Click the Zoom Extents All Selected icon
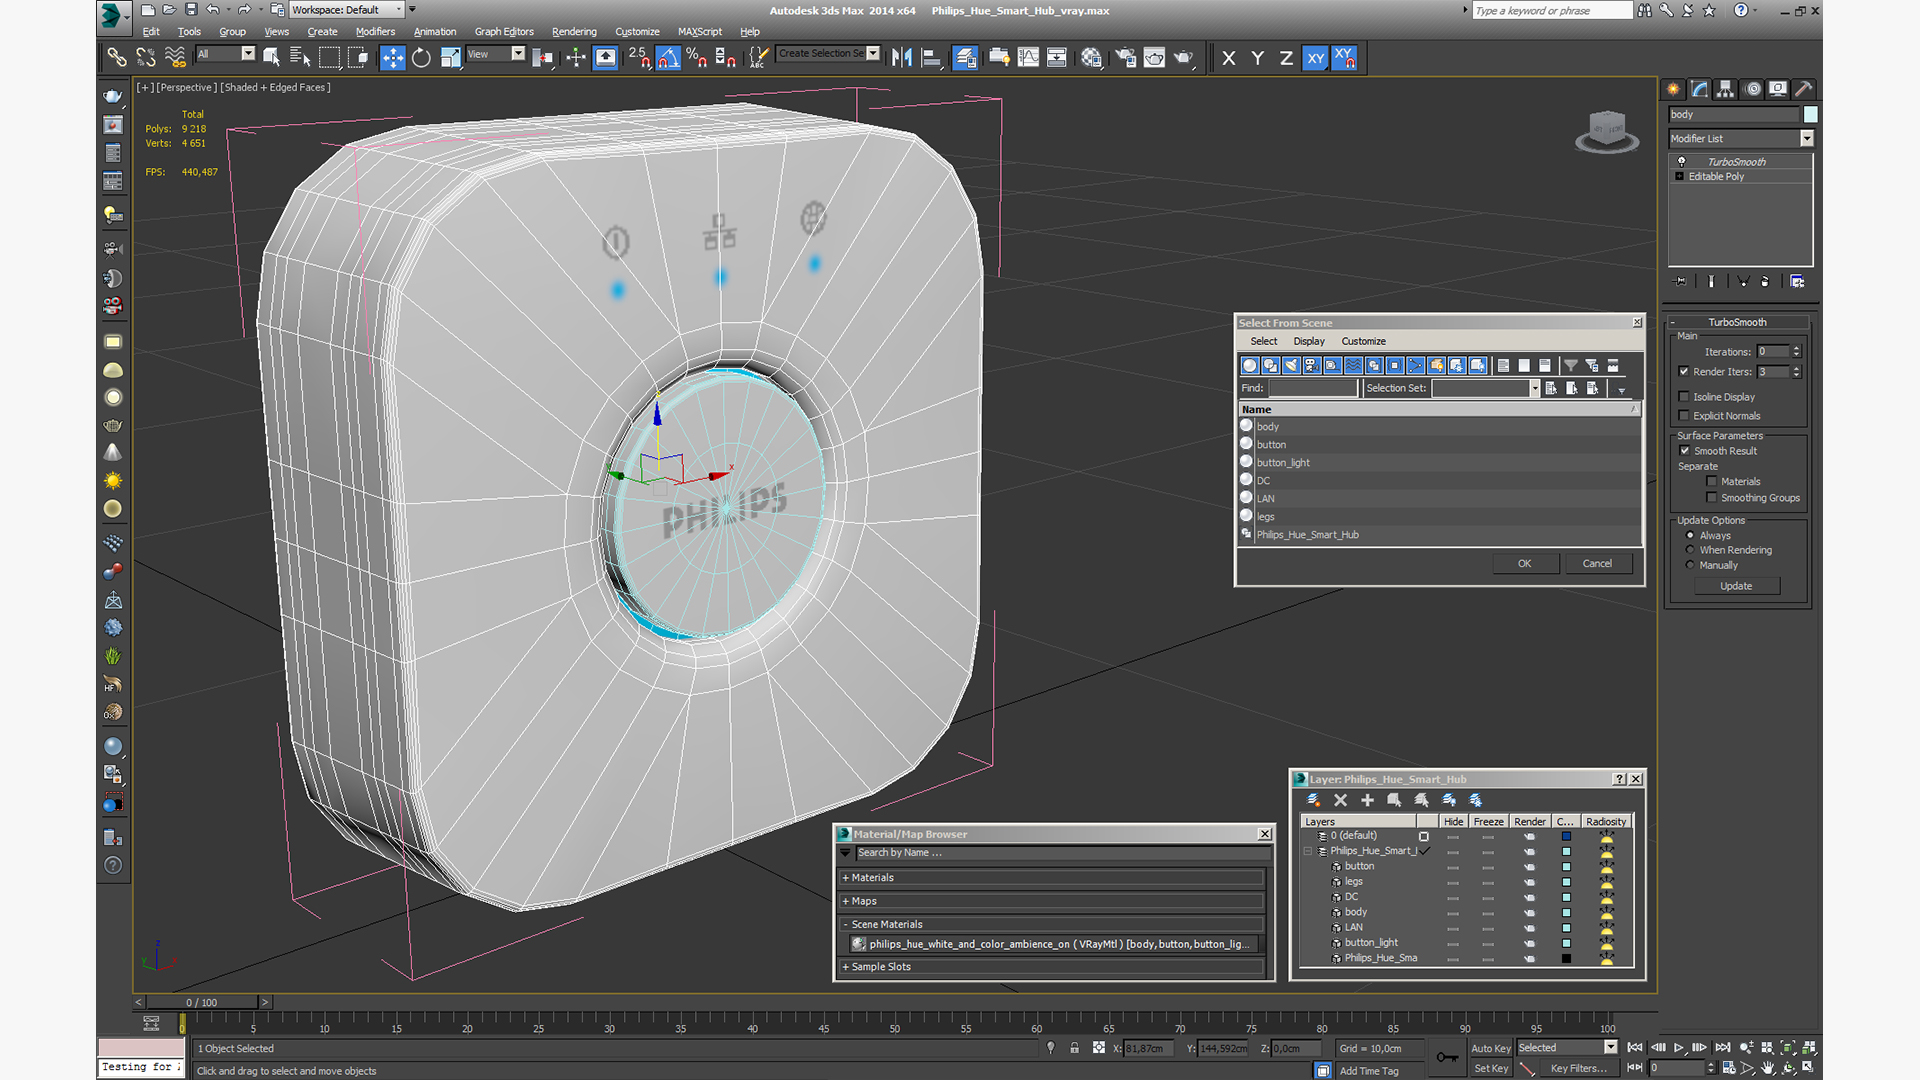 [x=1808, y=1048]
